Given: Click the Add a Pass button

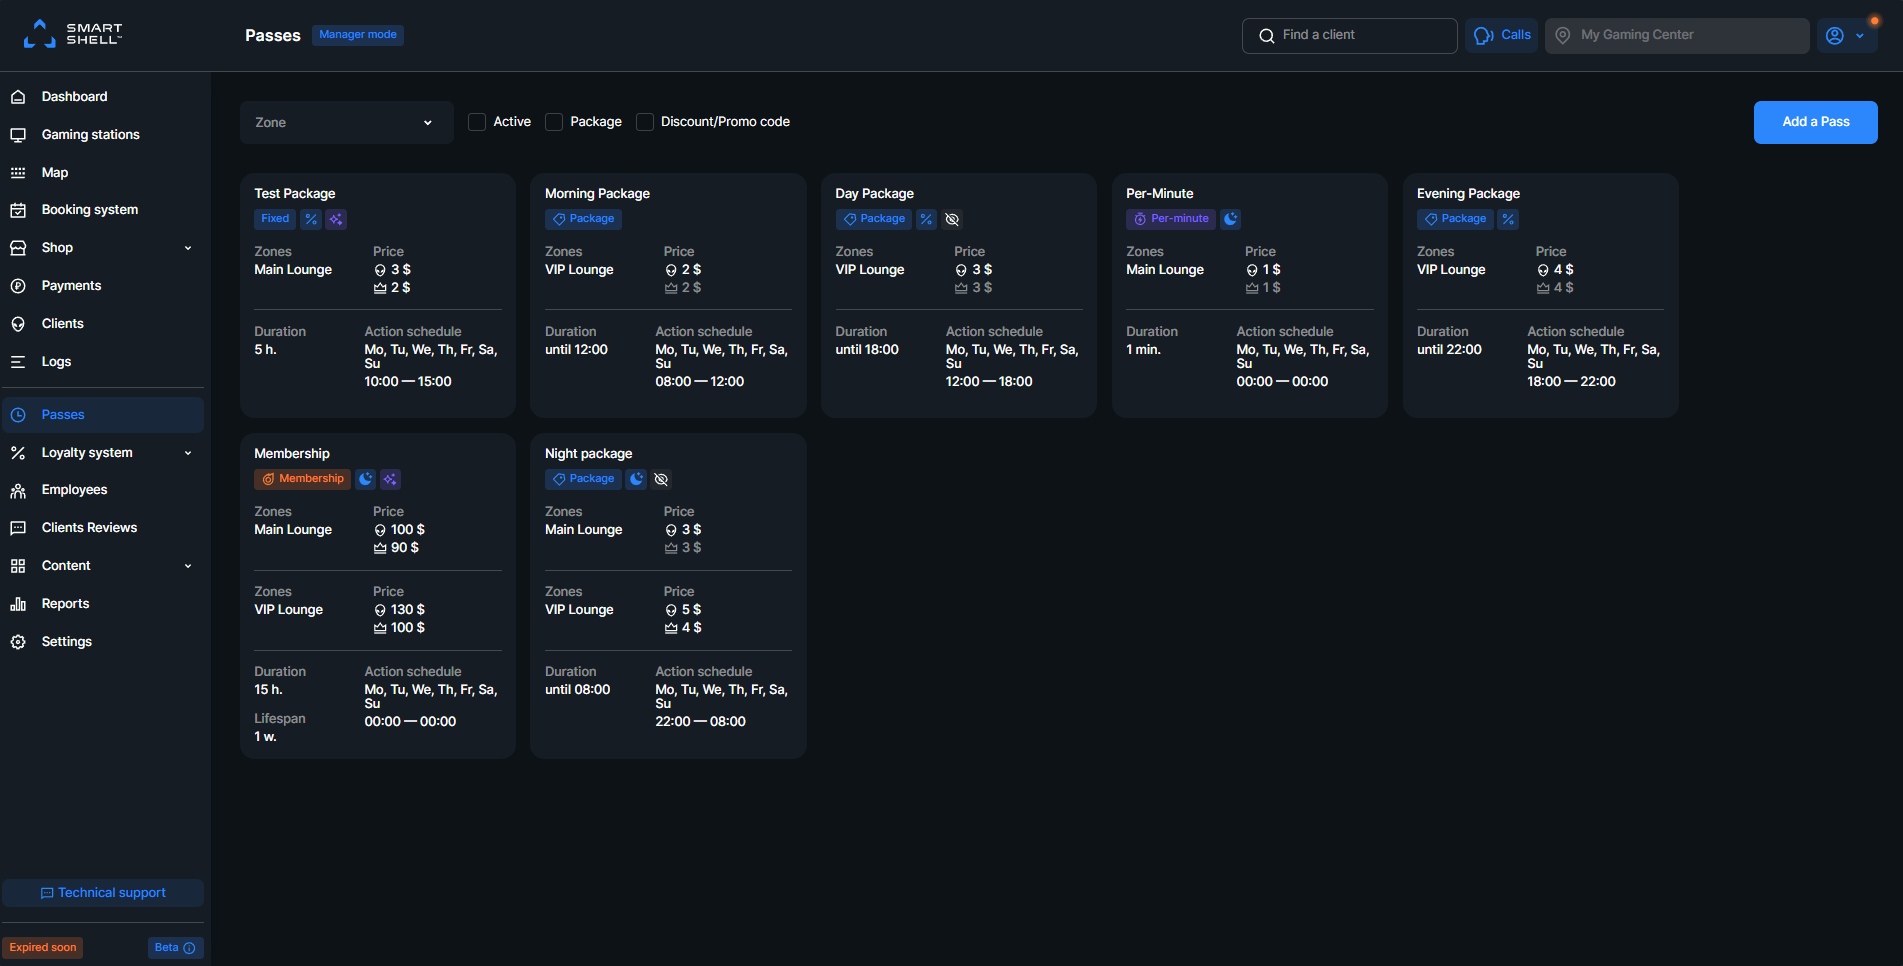Looking at the screenshot, I should point(1815,122).
